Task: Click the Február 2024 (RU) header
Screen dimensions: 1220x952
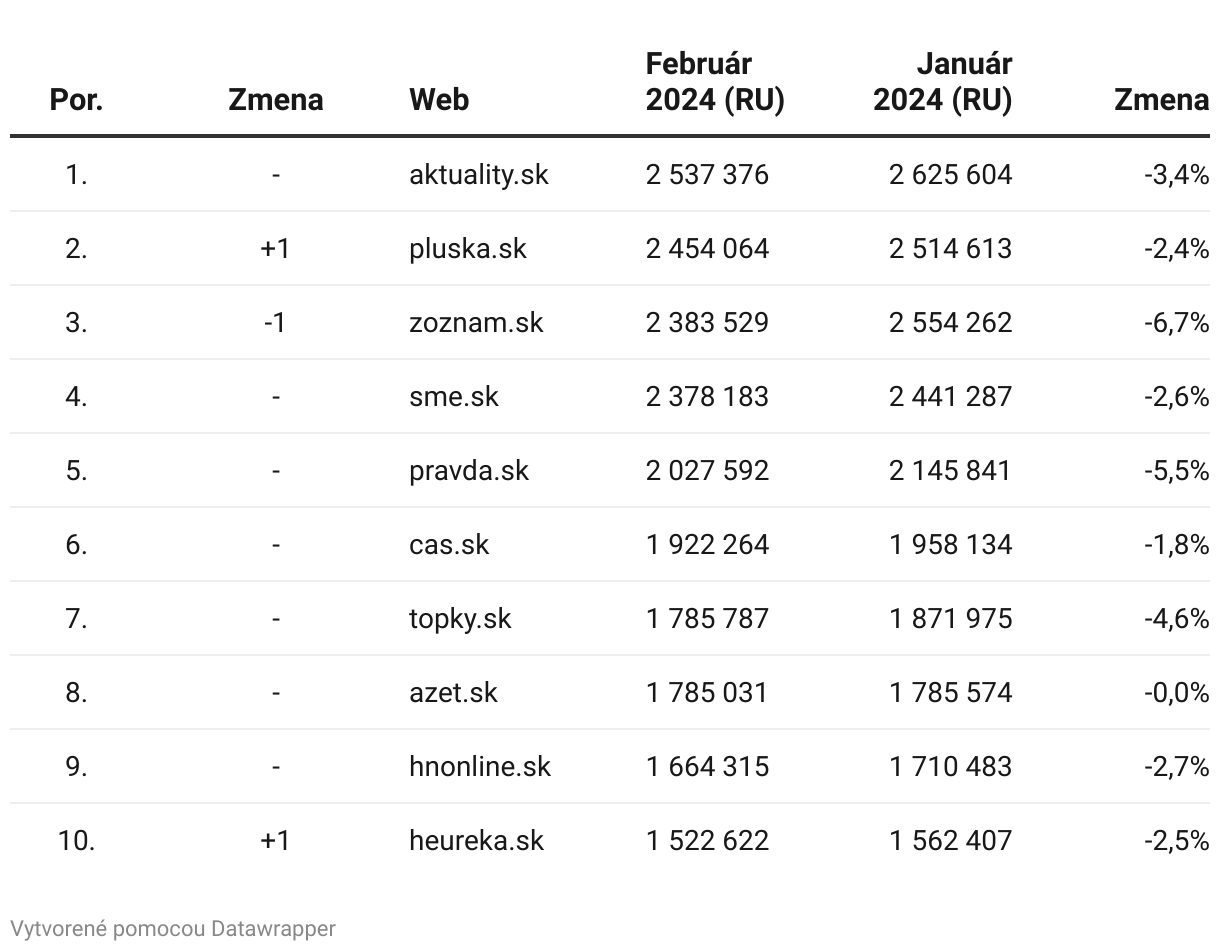Action: tap(715, 82)
